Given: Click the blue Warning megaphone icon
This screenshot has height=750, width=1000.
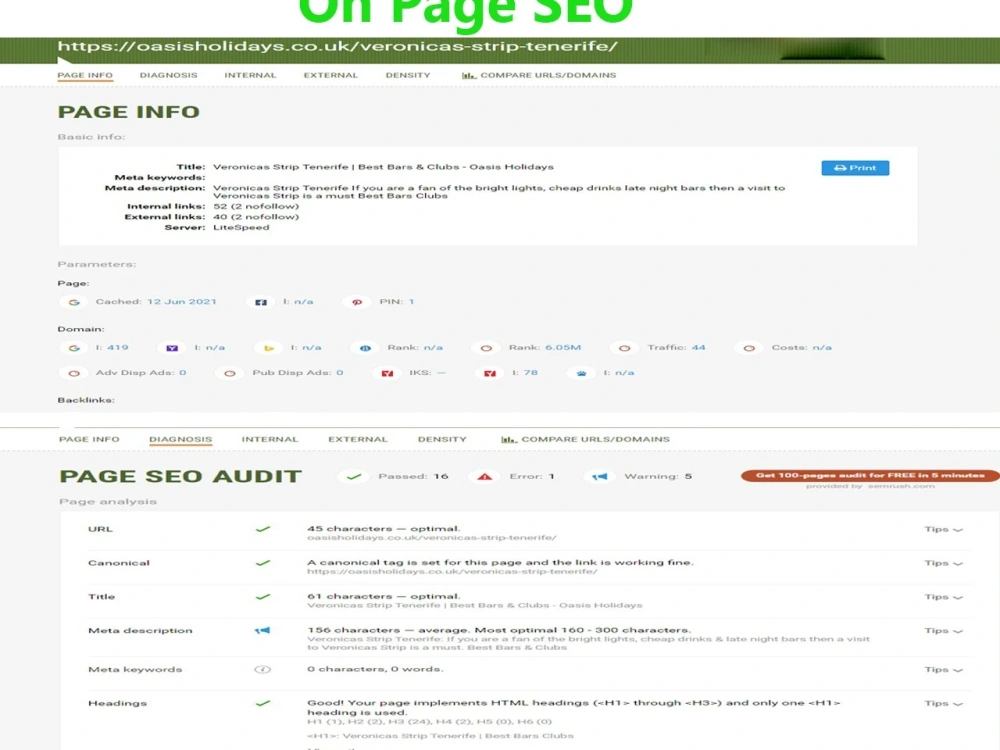Looking at the screenshot, I should (x=599, y=476).
